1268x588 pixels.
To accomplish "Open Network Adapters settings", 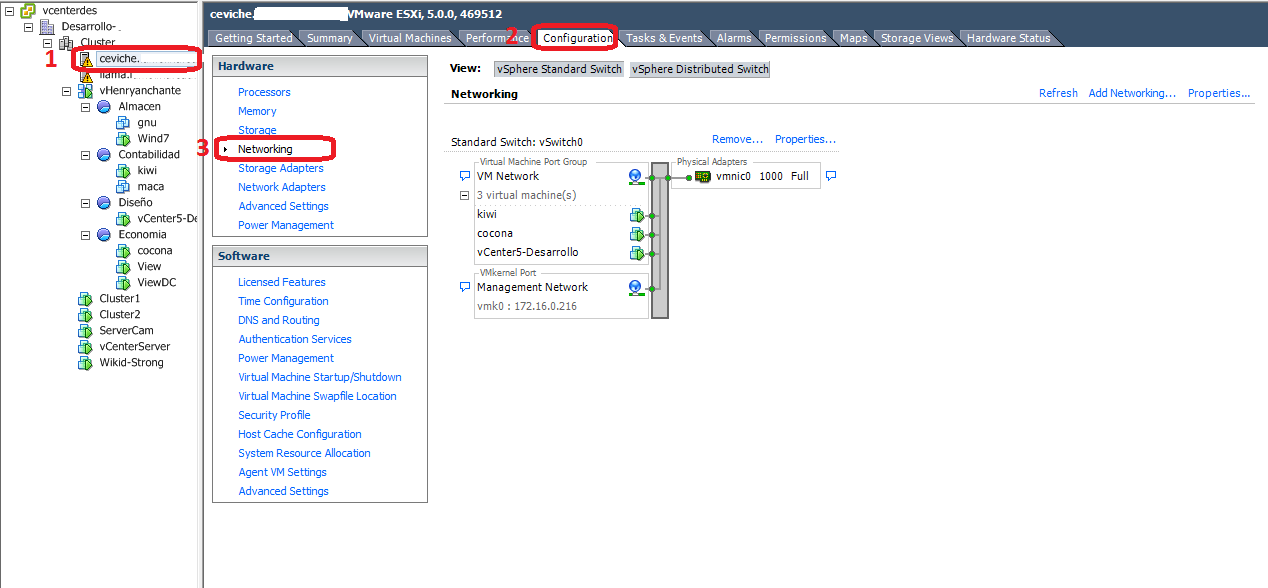I will (x=282, y=187).
